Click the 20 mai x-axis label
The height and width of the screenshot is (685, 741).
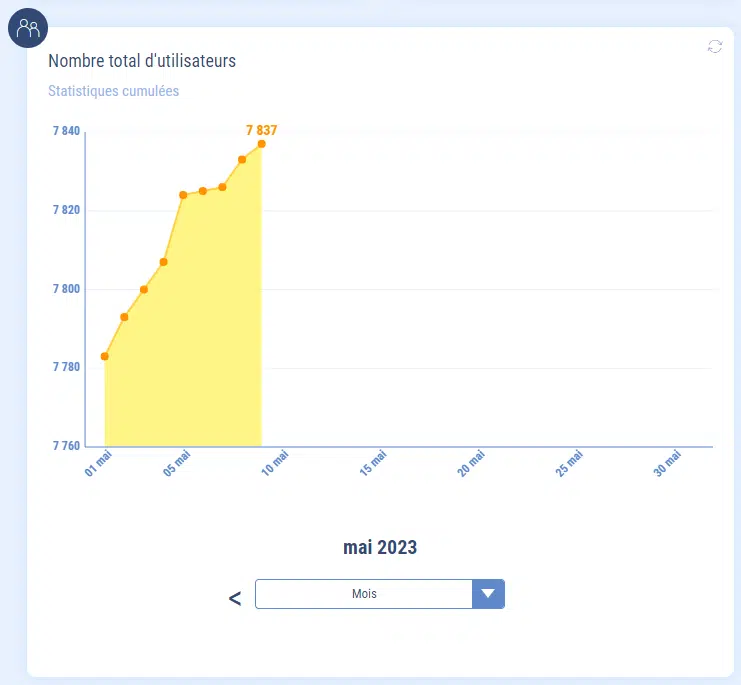click(x=469, y=463)
